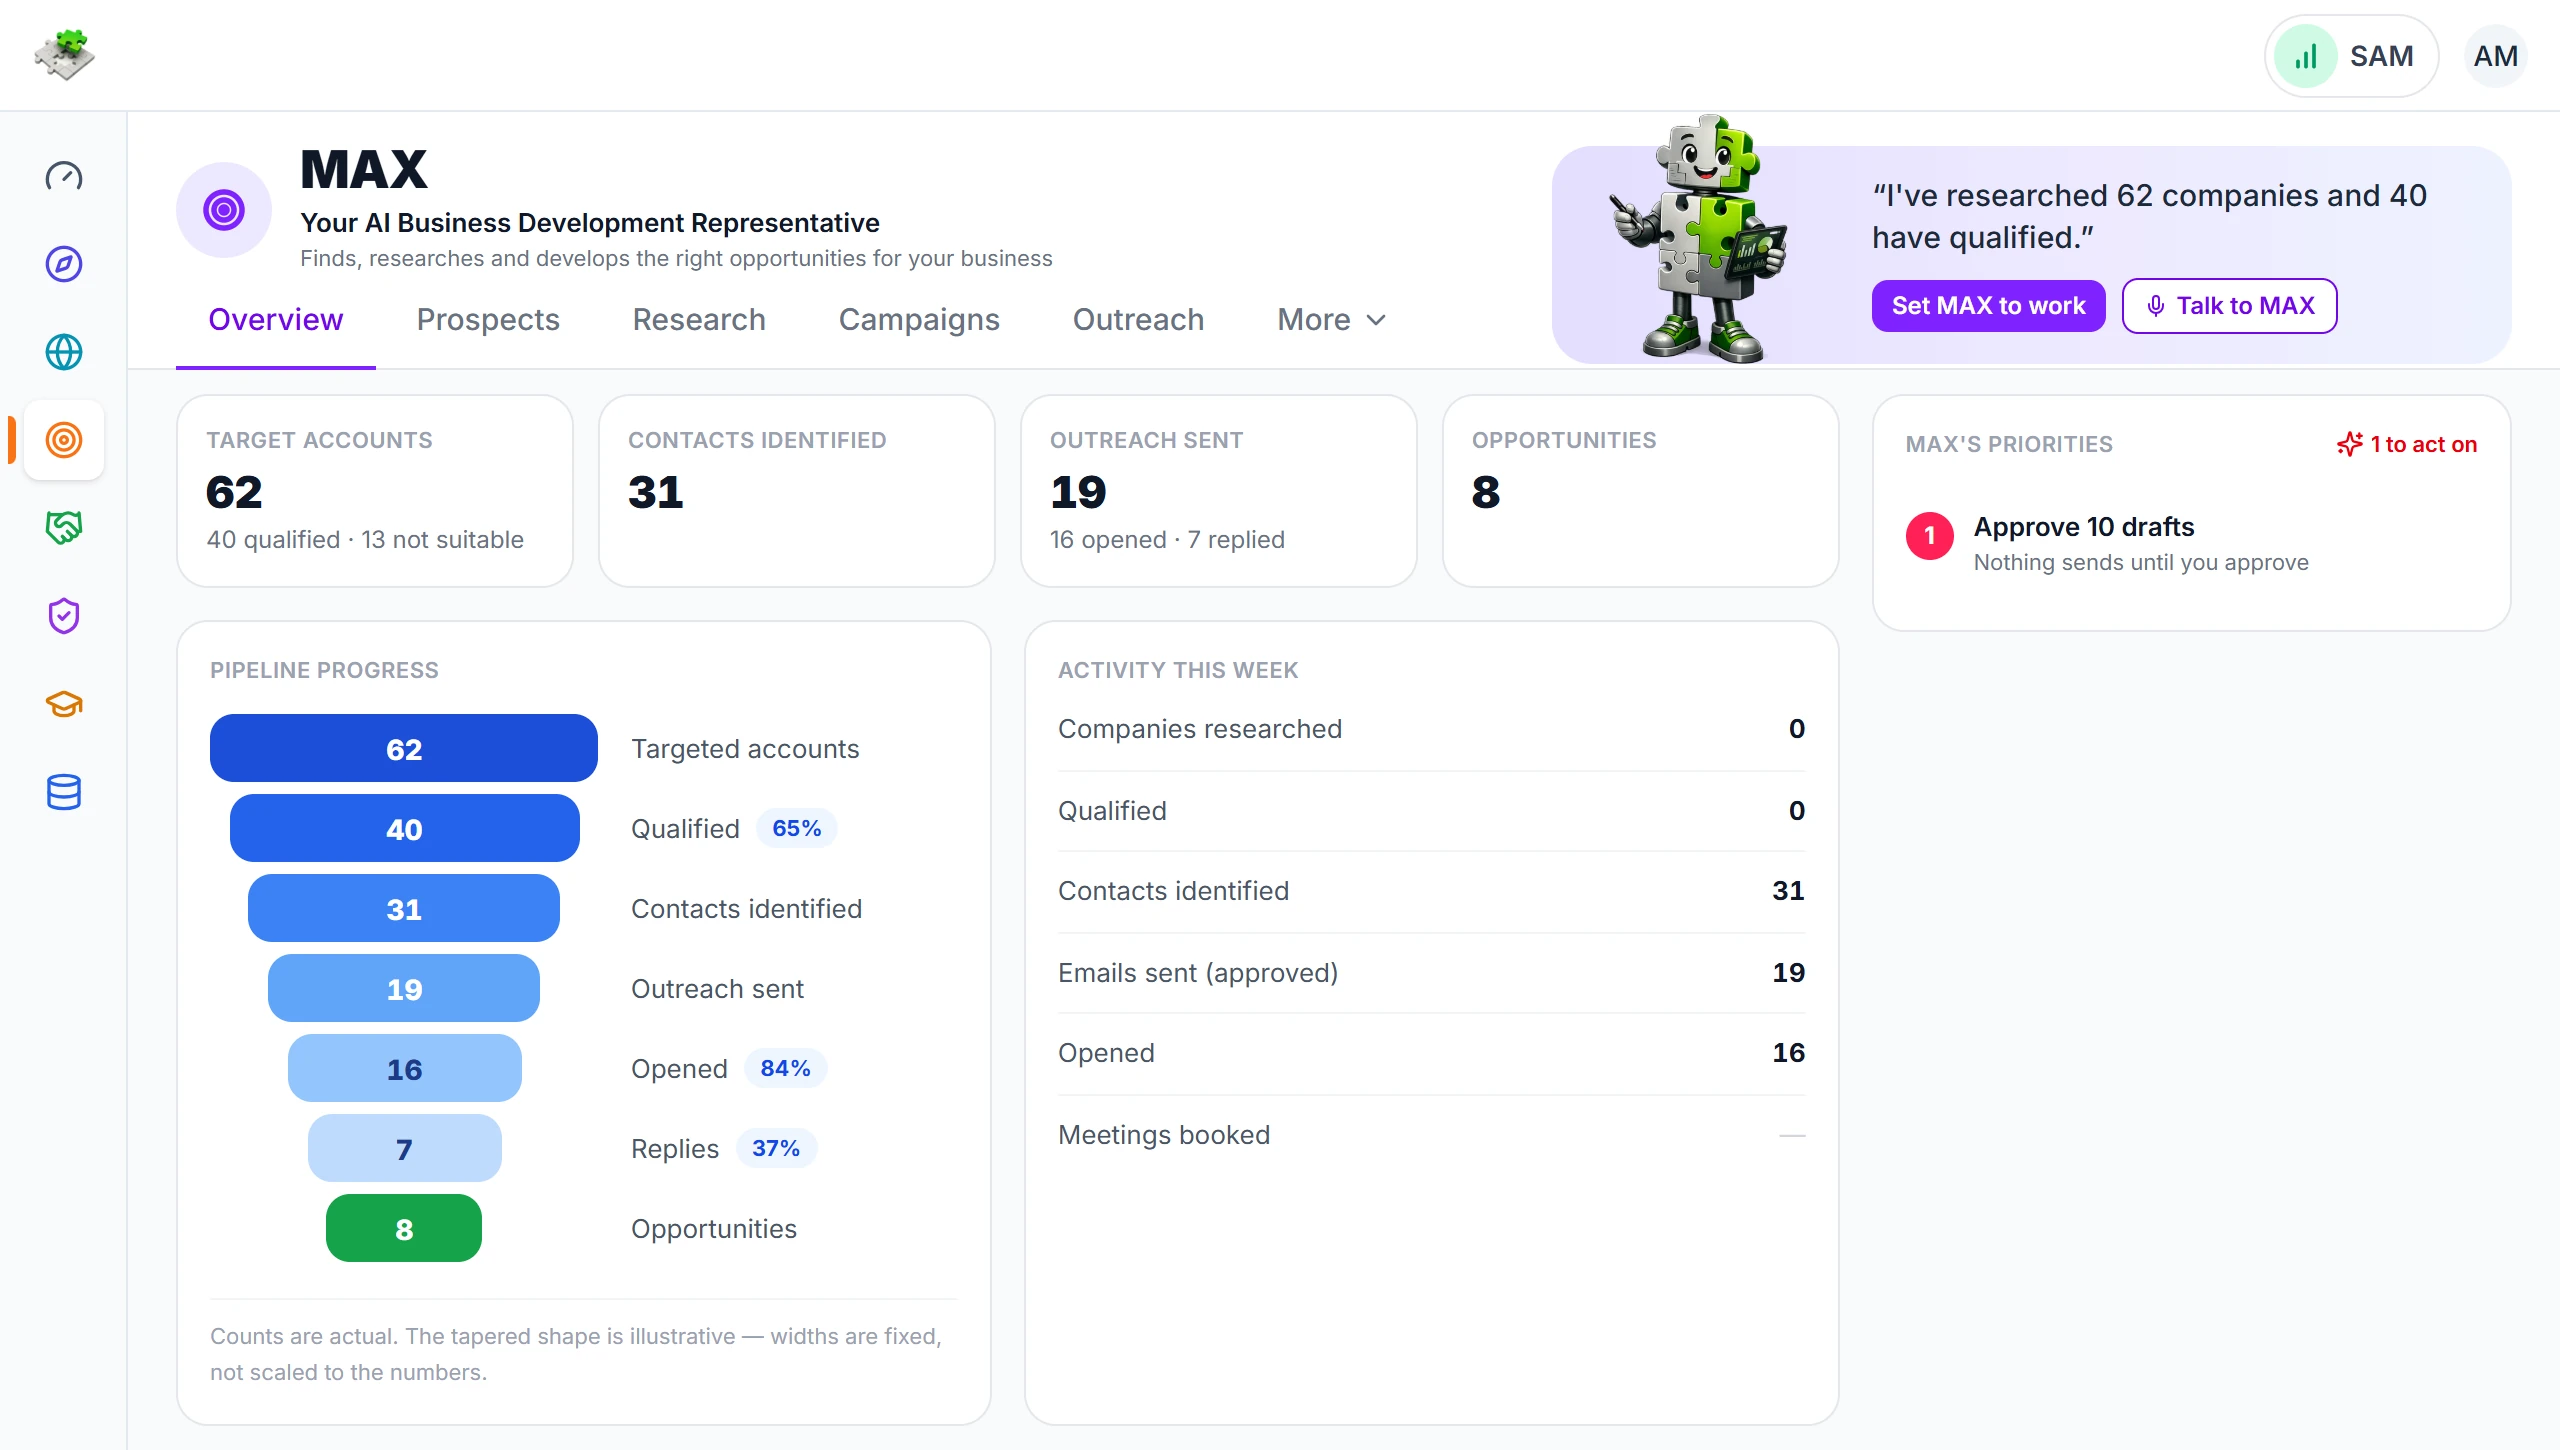
Task: Click the 37% Replies percentage badge
Action: (x=776, y=1148)
